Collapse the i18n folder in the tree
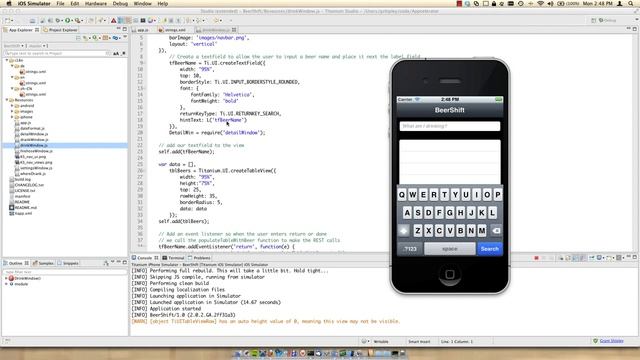640x360 pixels. (7, 60)
